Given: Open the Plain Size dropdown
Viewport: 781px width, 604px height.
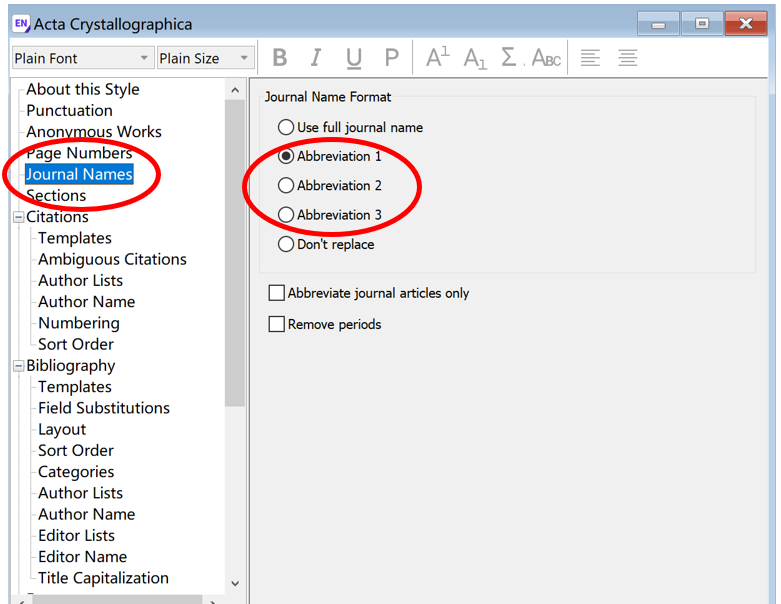Looking at the screenshot, I should click(206, 58).
